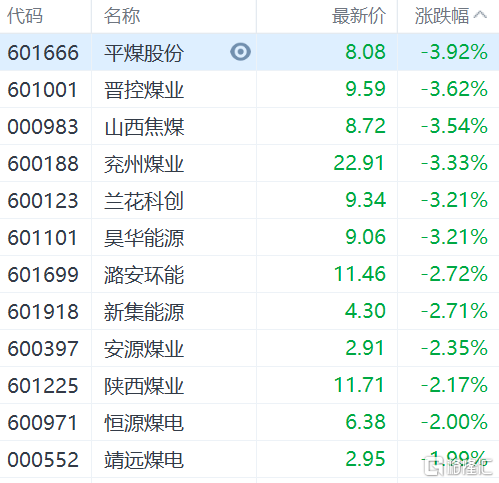Select stock code 601101
499x483 pixels.
point(42,238)
